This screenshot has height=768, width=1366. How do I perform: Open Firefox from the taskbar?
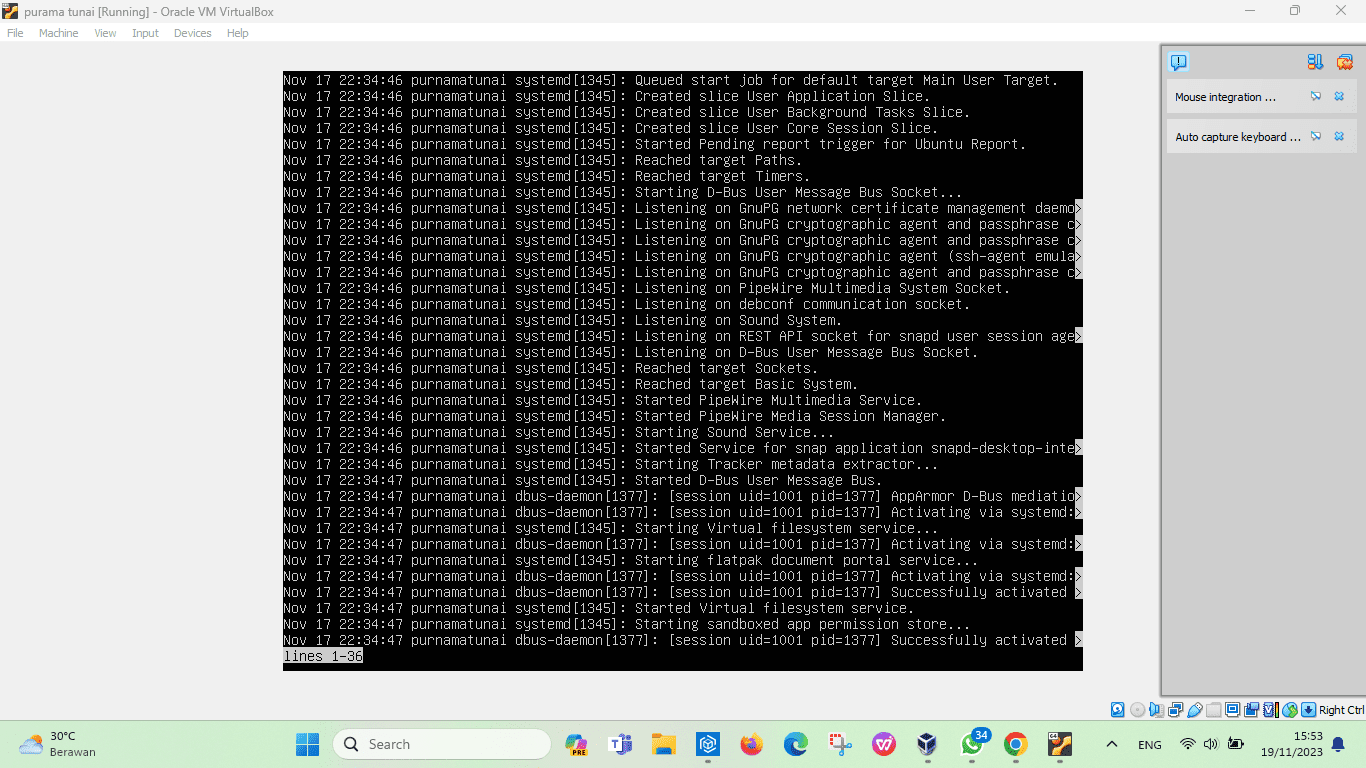click(751, 744)
